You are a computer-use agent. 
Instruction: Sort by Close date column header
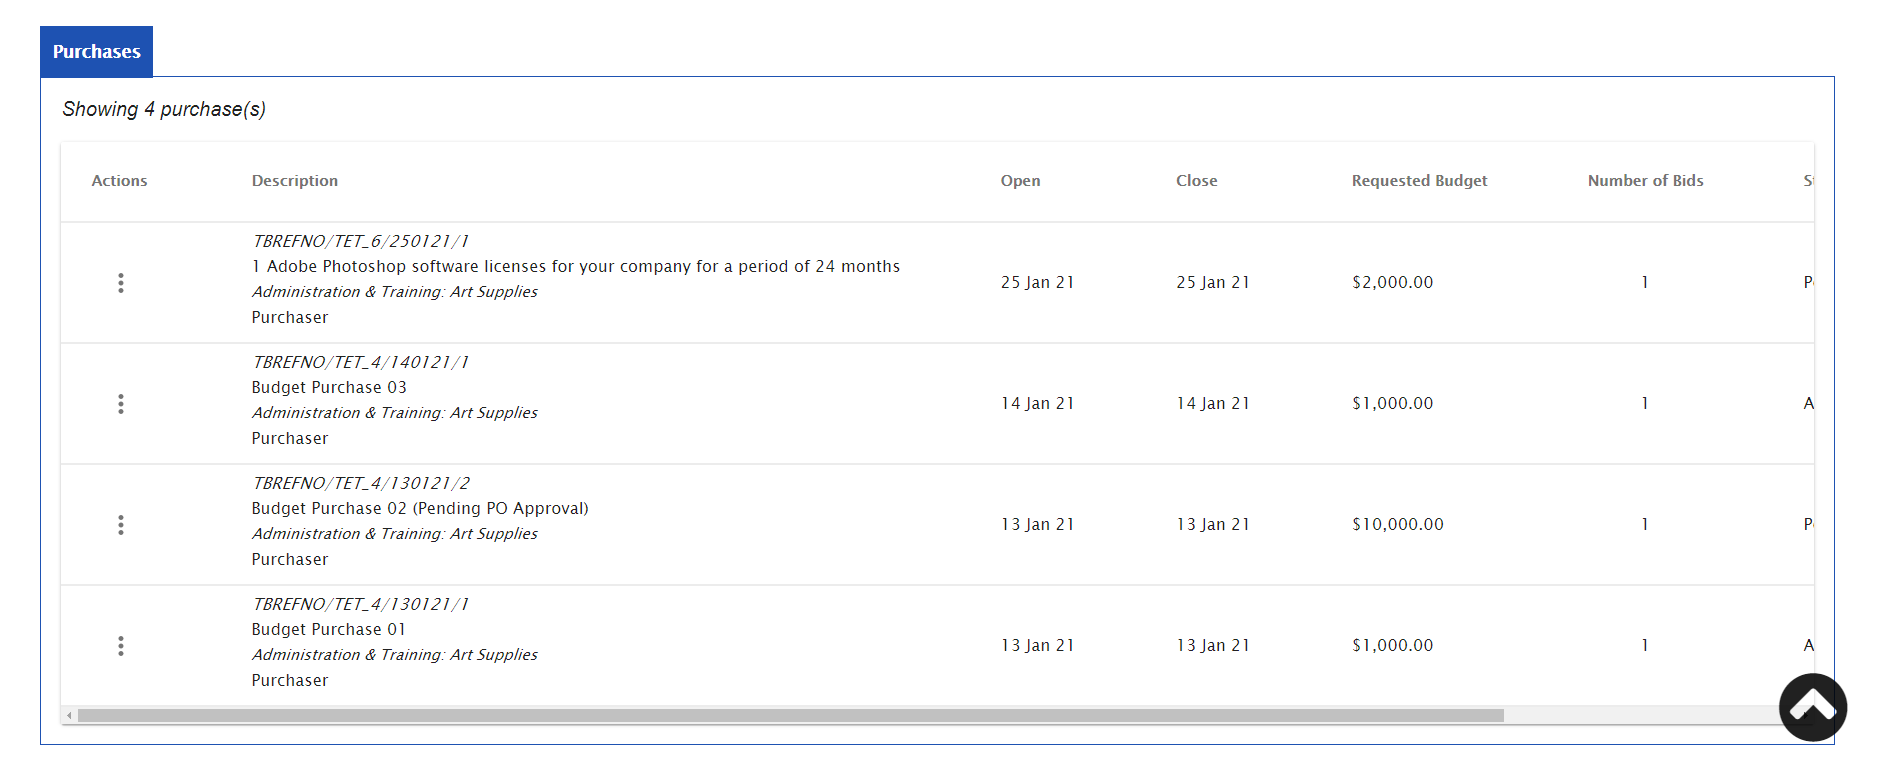coord(1196,181)
